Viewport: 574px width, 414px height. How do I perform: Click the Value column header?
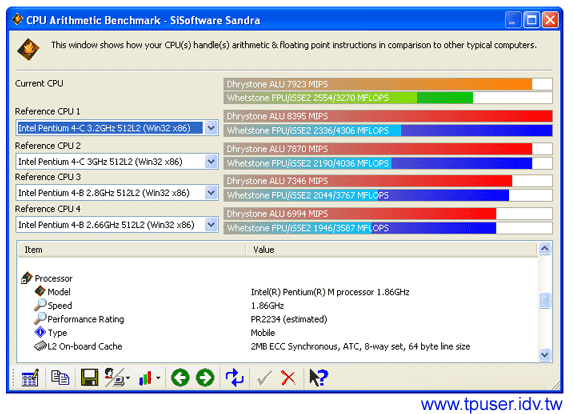(392, 250)
